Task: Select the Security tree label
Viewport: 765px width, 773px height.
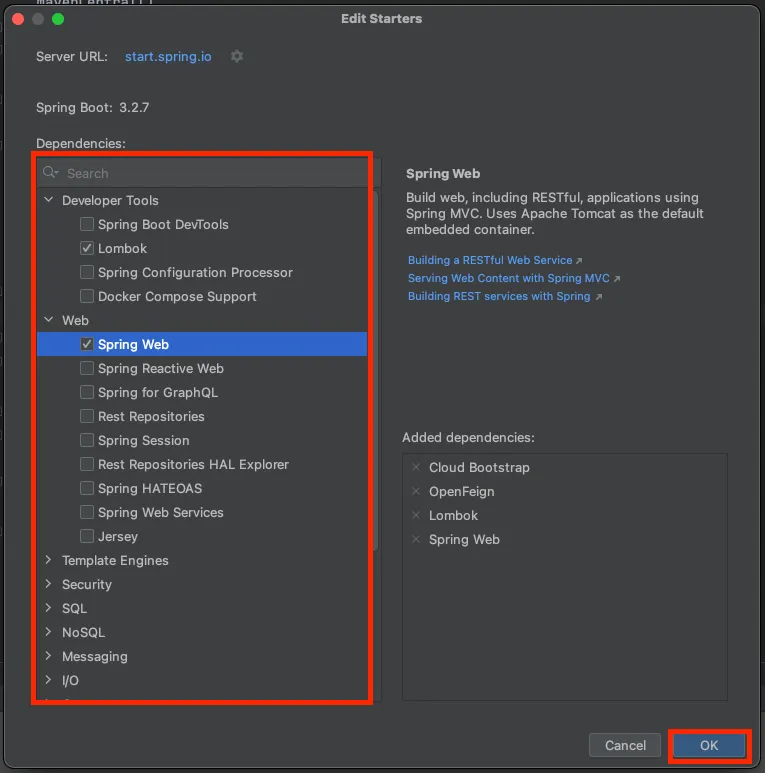Action: [x=87, y=585]
